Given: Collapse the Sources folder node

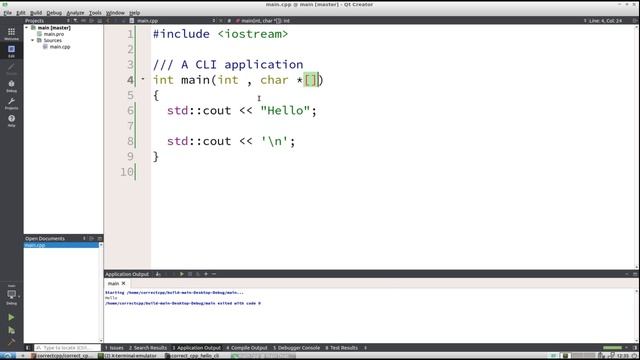Looking at the screenshot, I should 33,40.
